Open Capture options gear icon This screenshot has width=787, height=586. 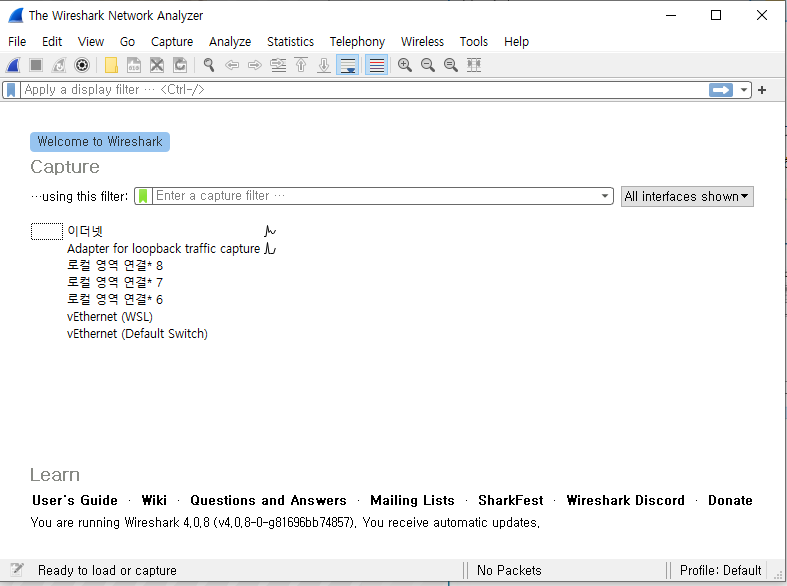coord(82,65)
